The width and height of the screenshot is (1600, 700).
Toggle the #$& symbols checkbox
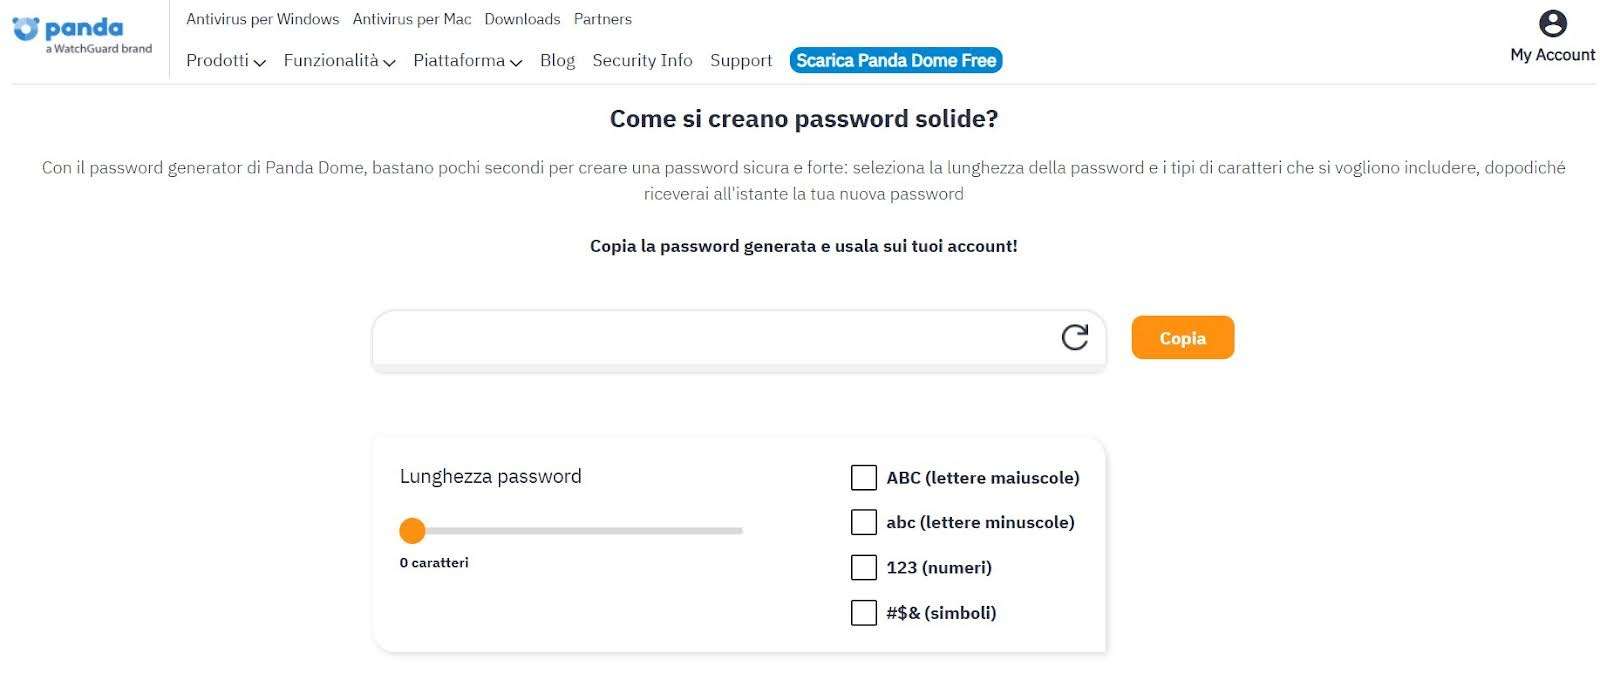[x=863, y=613]
